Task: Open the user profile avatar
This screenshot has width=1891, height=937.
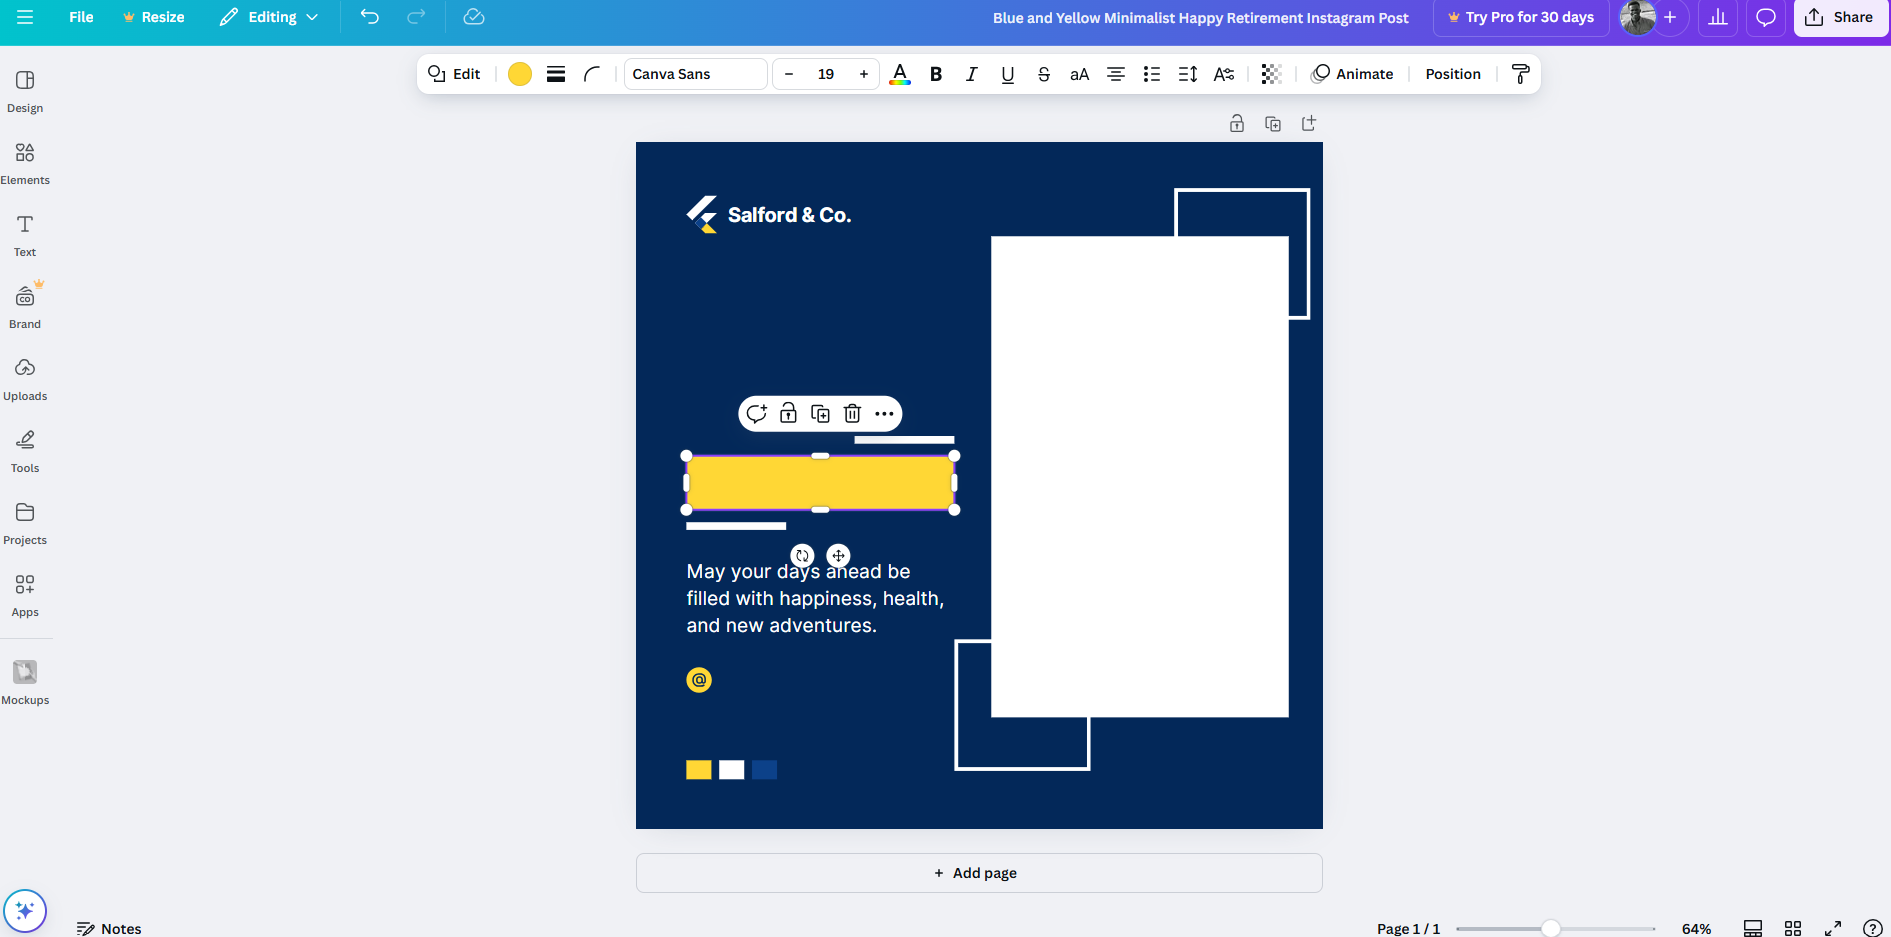Action: point(1637,17)
